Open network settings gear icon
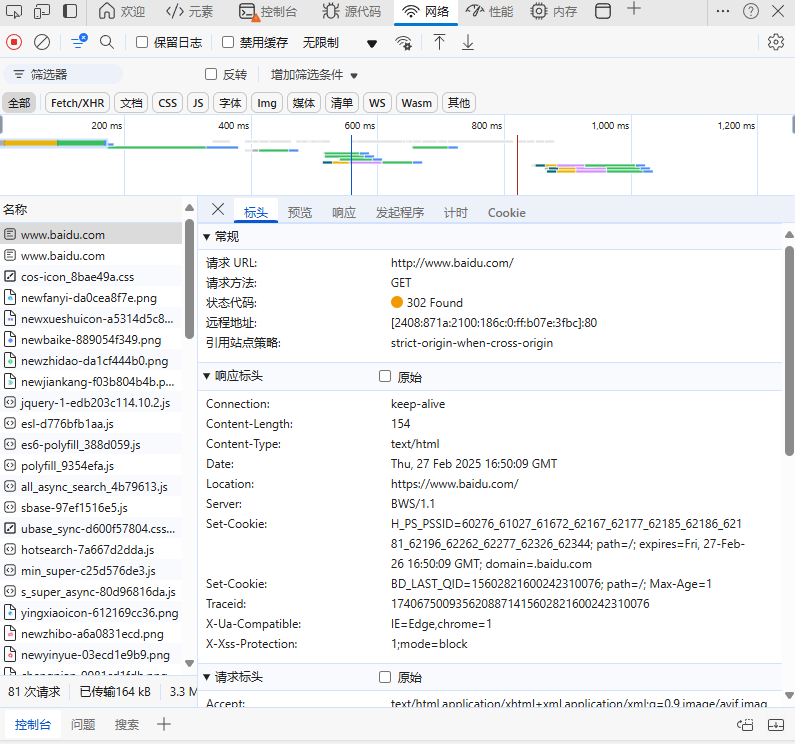795x744 pixels. pyautogui.click(x=776, y=42)
